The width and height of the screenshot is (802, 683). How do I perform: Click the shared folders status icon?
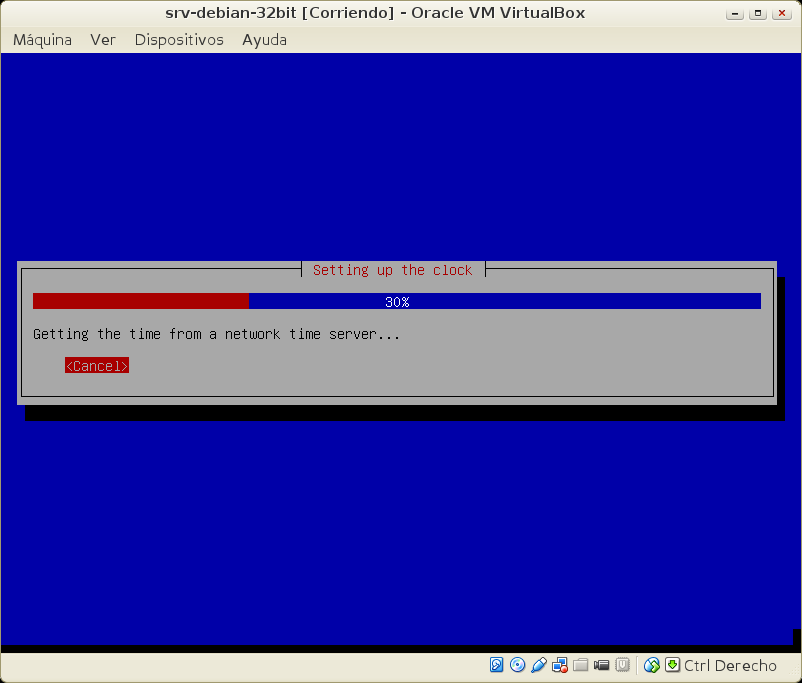pyautogui.click(x=581, y=665)
